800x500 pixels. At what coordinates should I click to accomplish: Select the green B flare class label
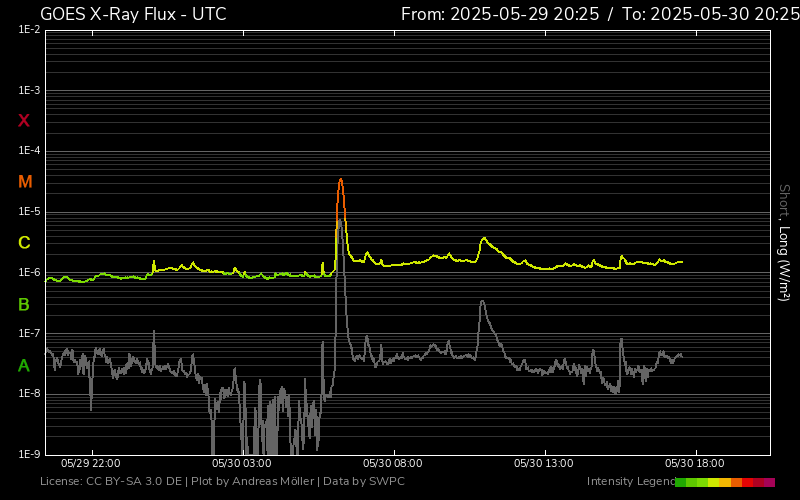(24, 304)
